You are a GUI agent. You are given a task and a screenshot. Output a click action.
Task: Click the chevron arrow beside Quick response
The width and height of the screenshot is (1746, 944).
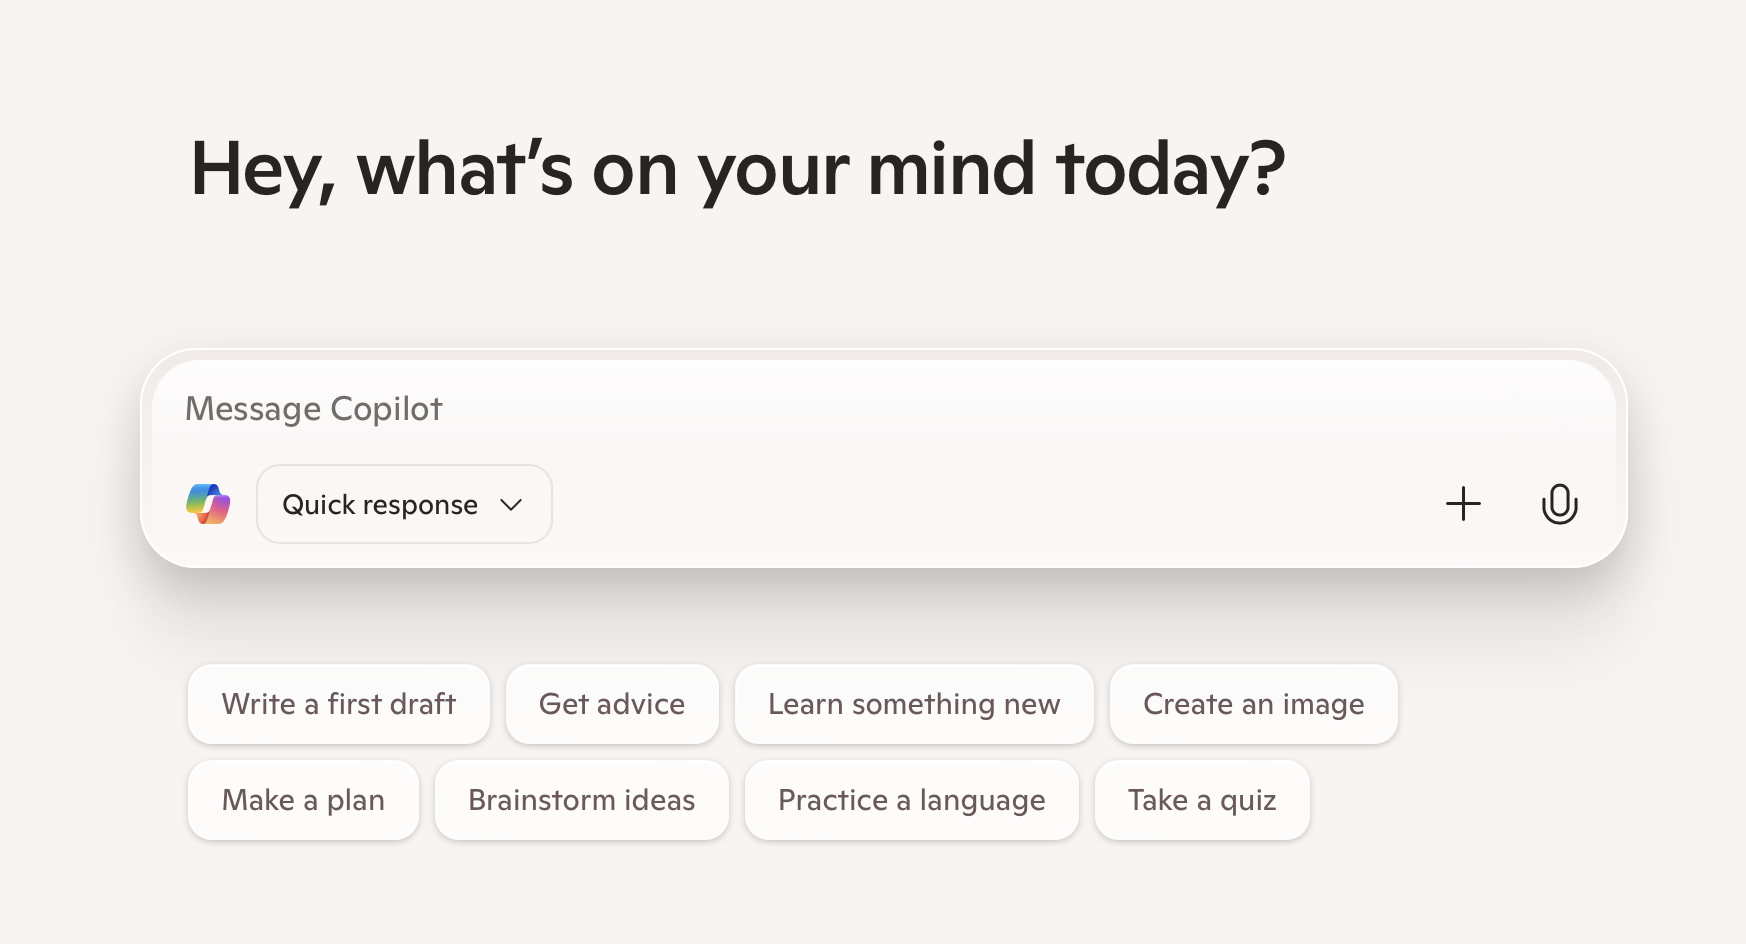pos(511,505)
